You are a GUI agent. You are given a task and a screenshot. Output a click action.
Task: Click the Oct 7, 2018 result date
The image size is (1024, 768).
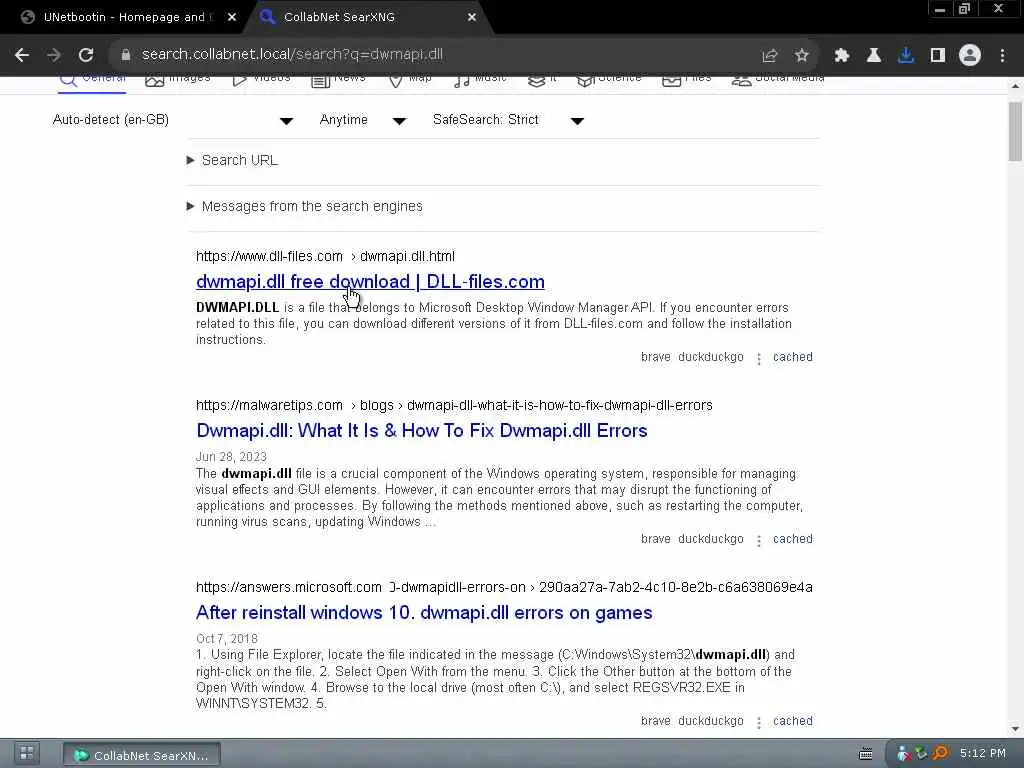227,639
